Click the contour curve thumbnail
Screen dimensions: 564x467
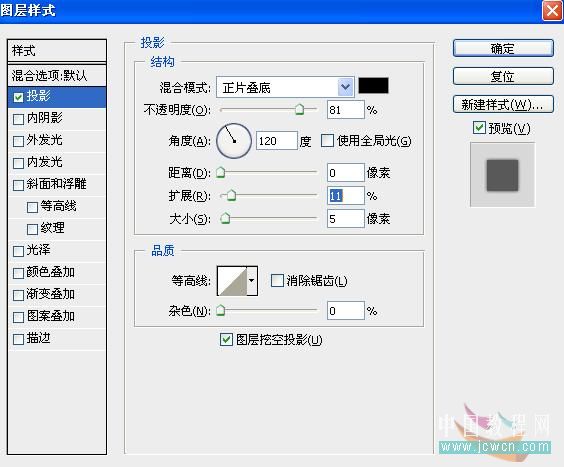coord(232,281)
